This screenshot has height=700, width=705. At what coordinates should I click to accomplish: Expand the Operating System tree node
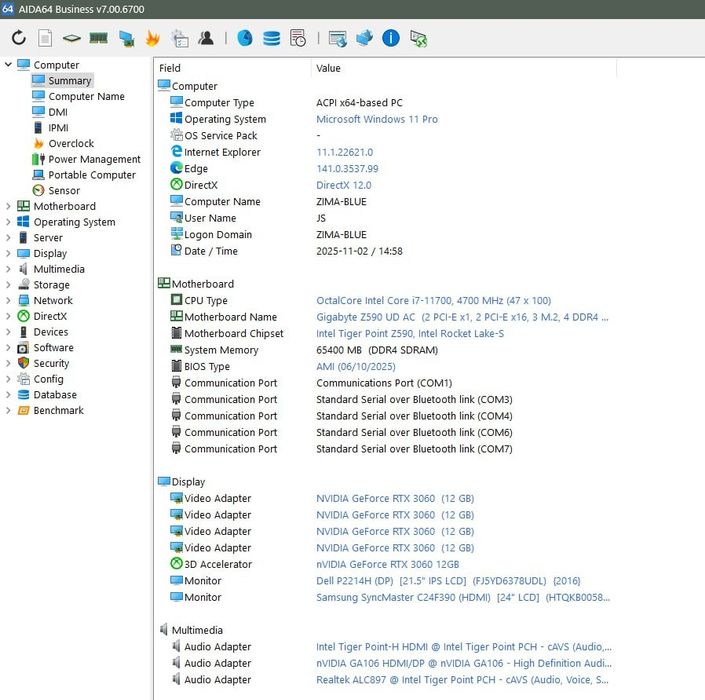click(x=8, y=222)
